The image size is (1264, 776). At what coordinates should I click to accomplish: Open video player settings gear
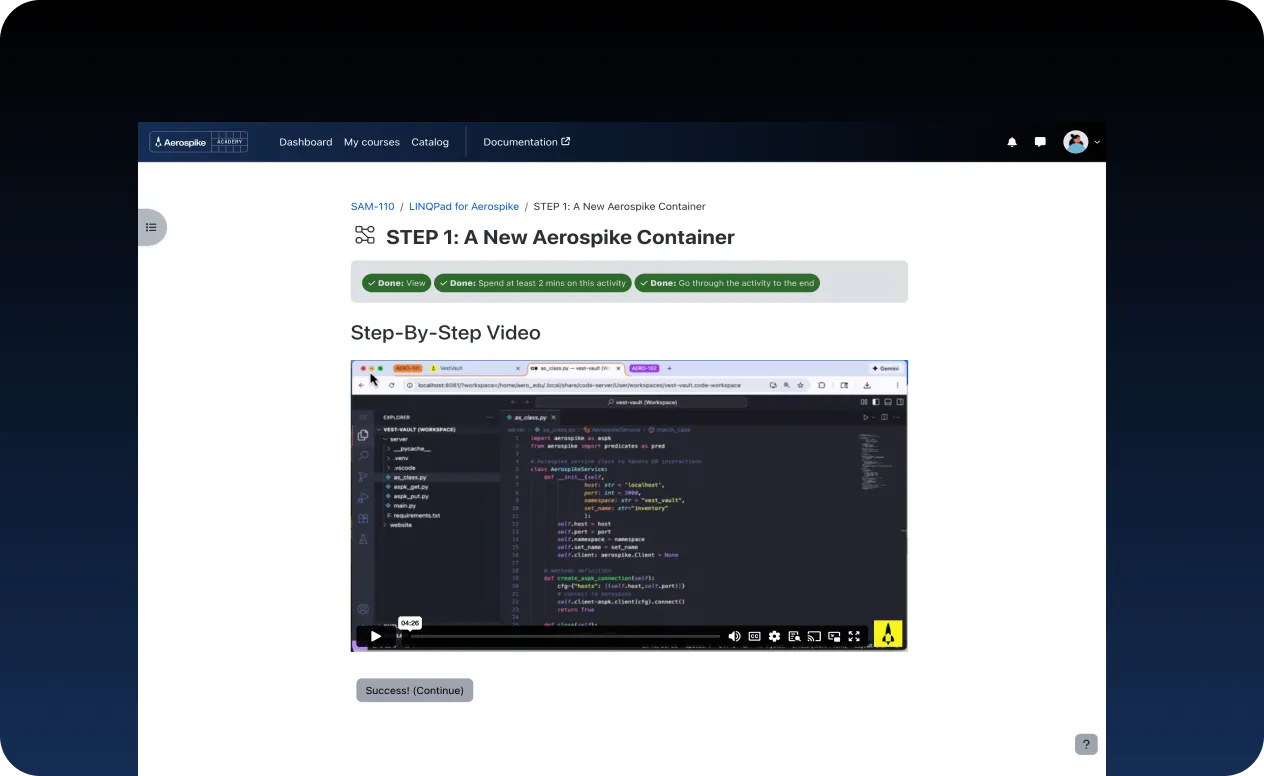tap(774, 636)
